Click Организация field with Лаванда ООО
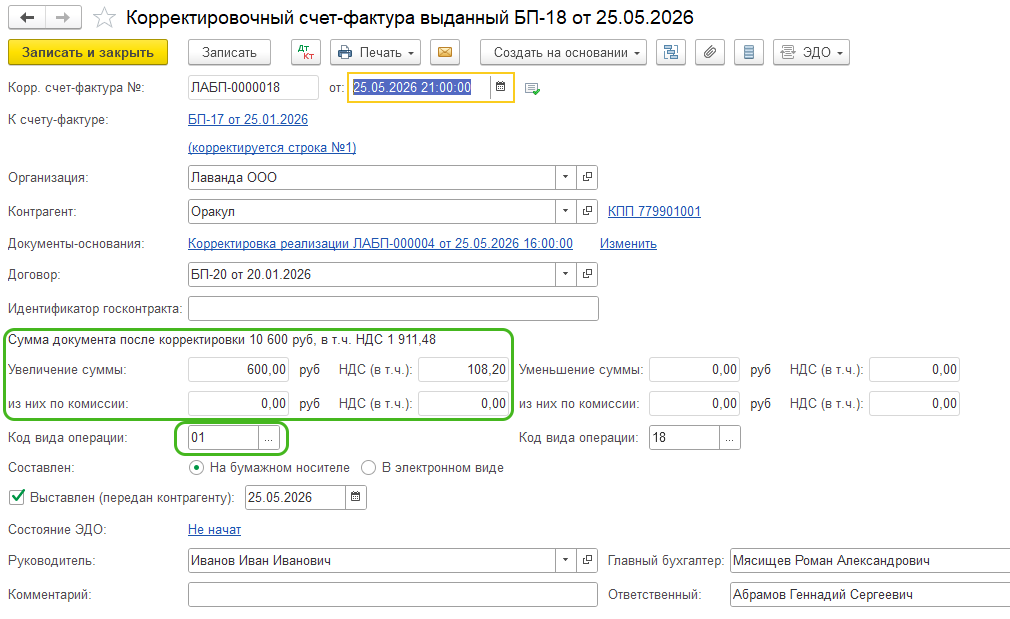Viewport: 1010px width, 619px height. pos(372,177)
